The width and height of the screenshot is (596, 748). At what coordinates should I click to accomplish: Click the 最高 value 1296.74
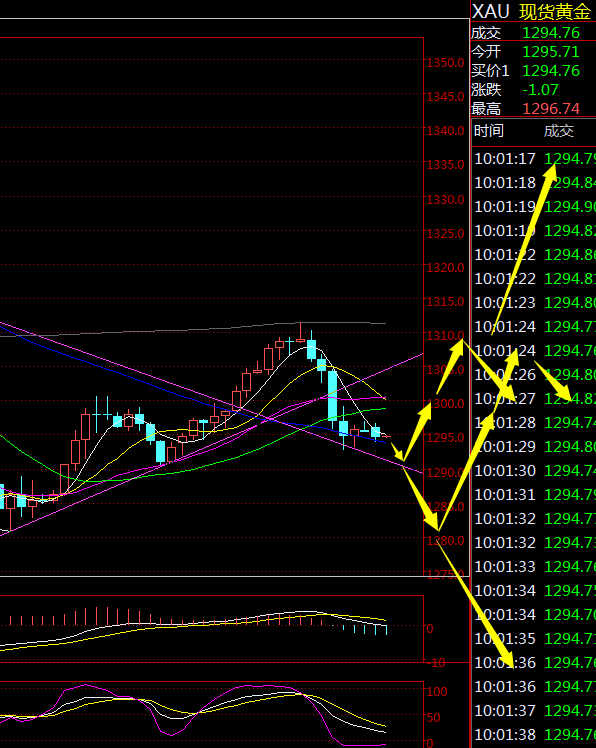pos(551,109)
